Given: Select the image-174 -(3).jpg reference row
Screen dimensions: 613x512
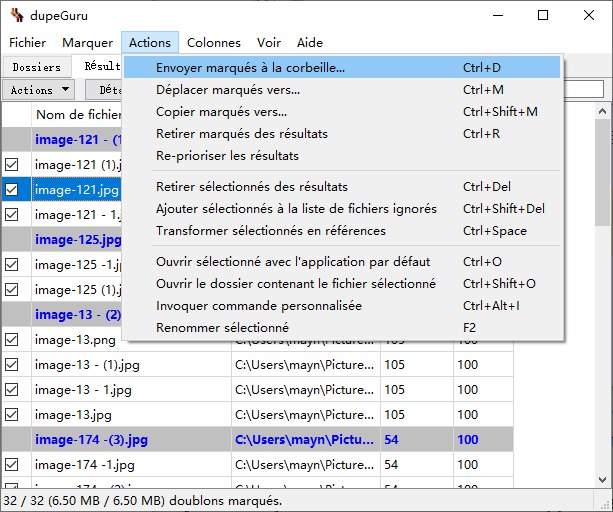Looking at the screenshot, I should point(258,440).
